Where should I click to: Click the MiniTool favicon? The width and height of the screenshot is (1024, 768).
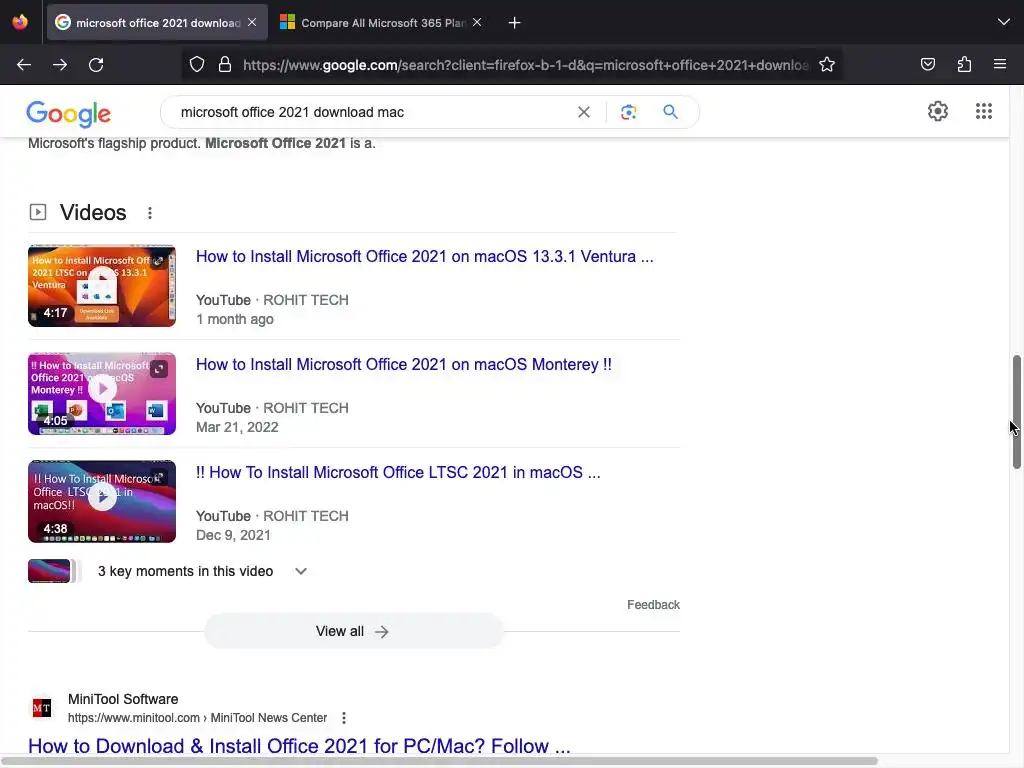pos(42,708)
